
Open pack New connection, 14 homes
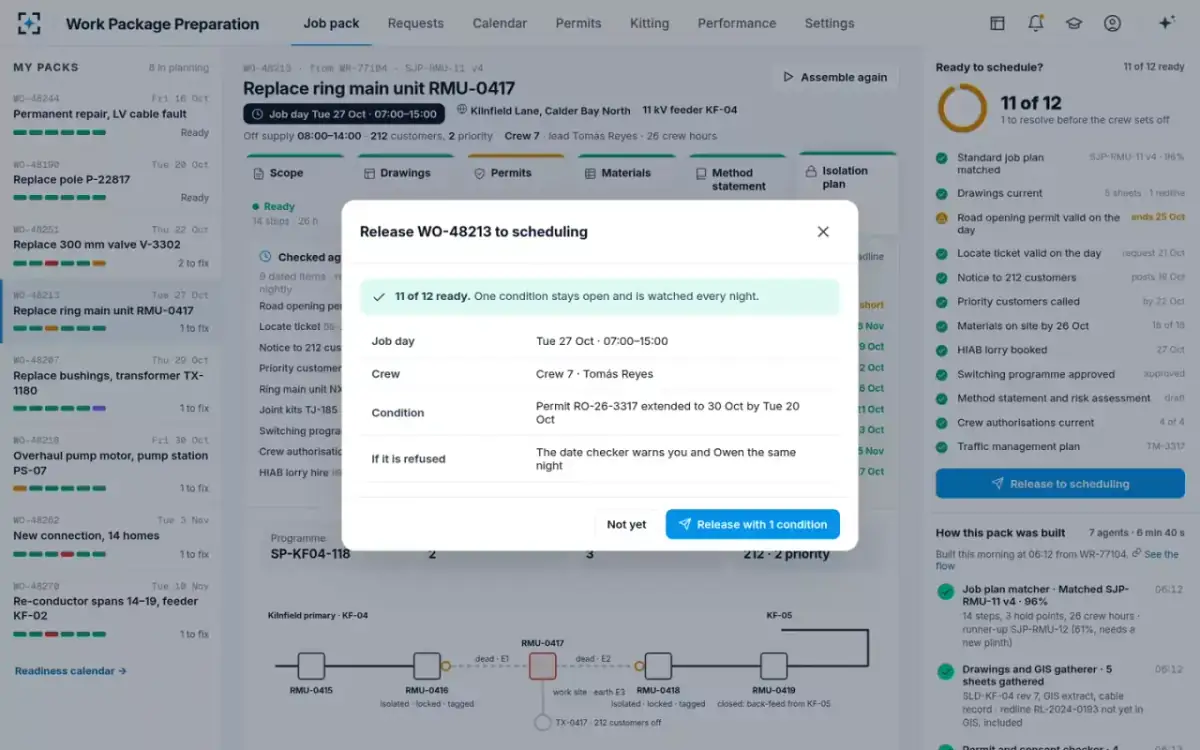pos(110,537)
